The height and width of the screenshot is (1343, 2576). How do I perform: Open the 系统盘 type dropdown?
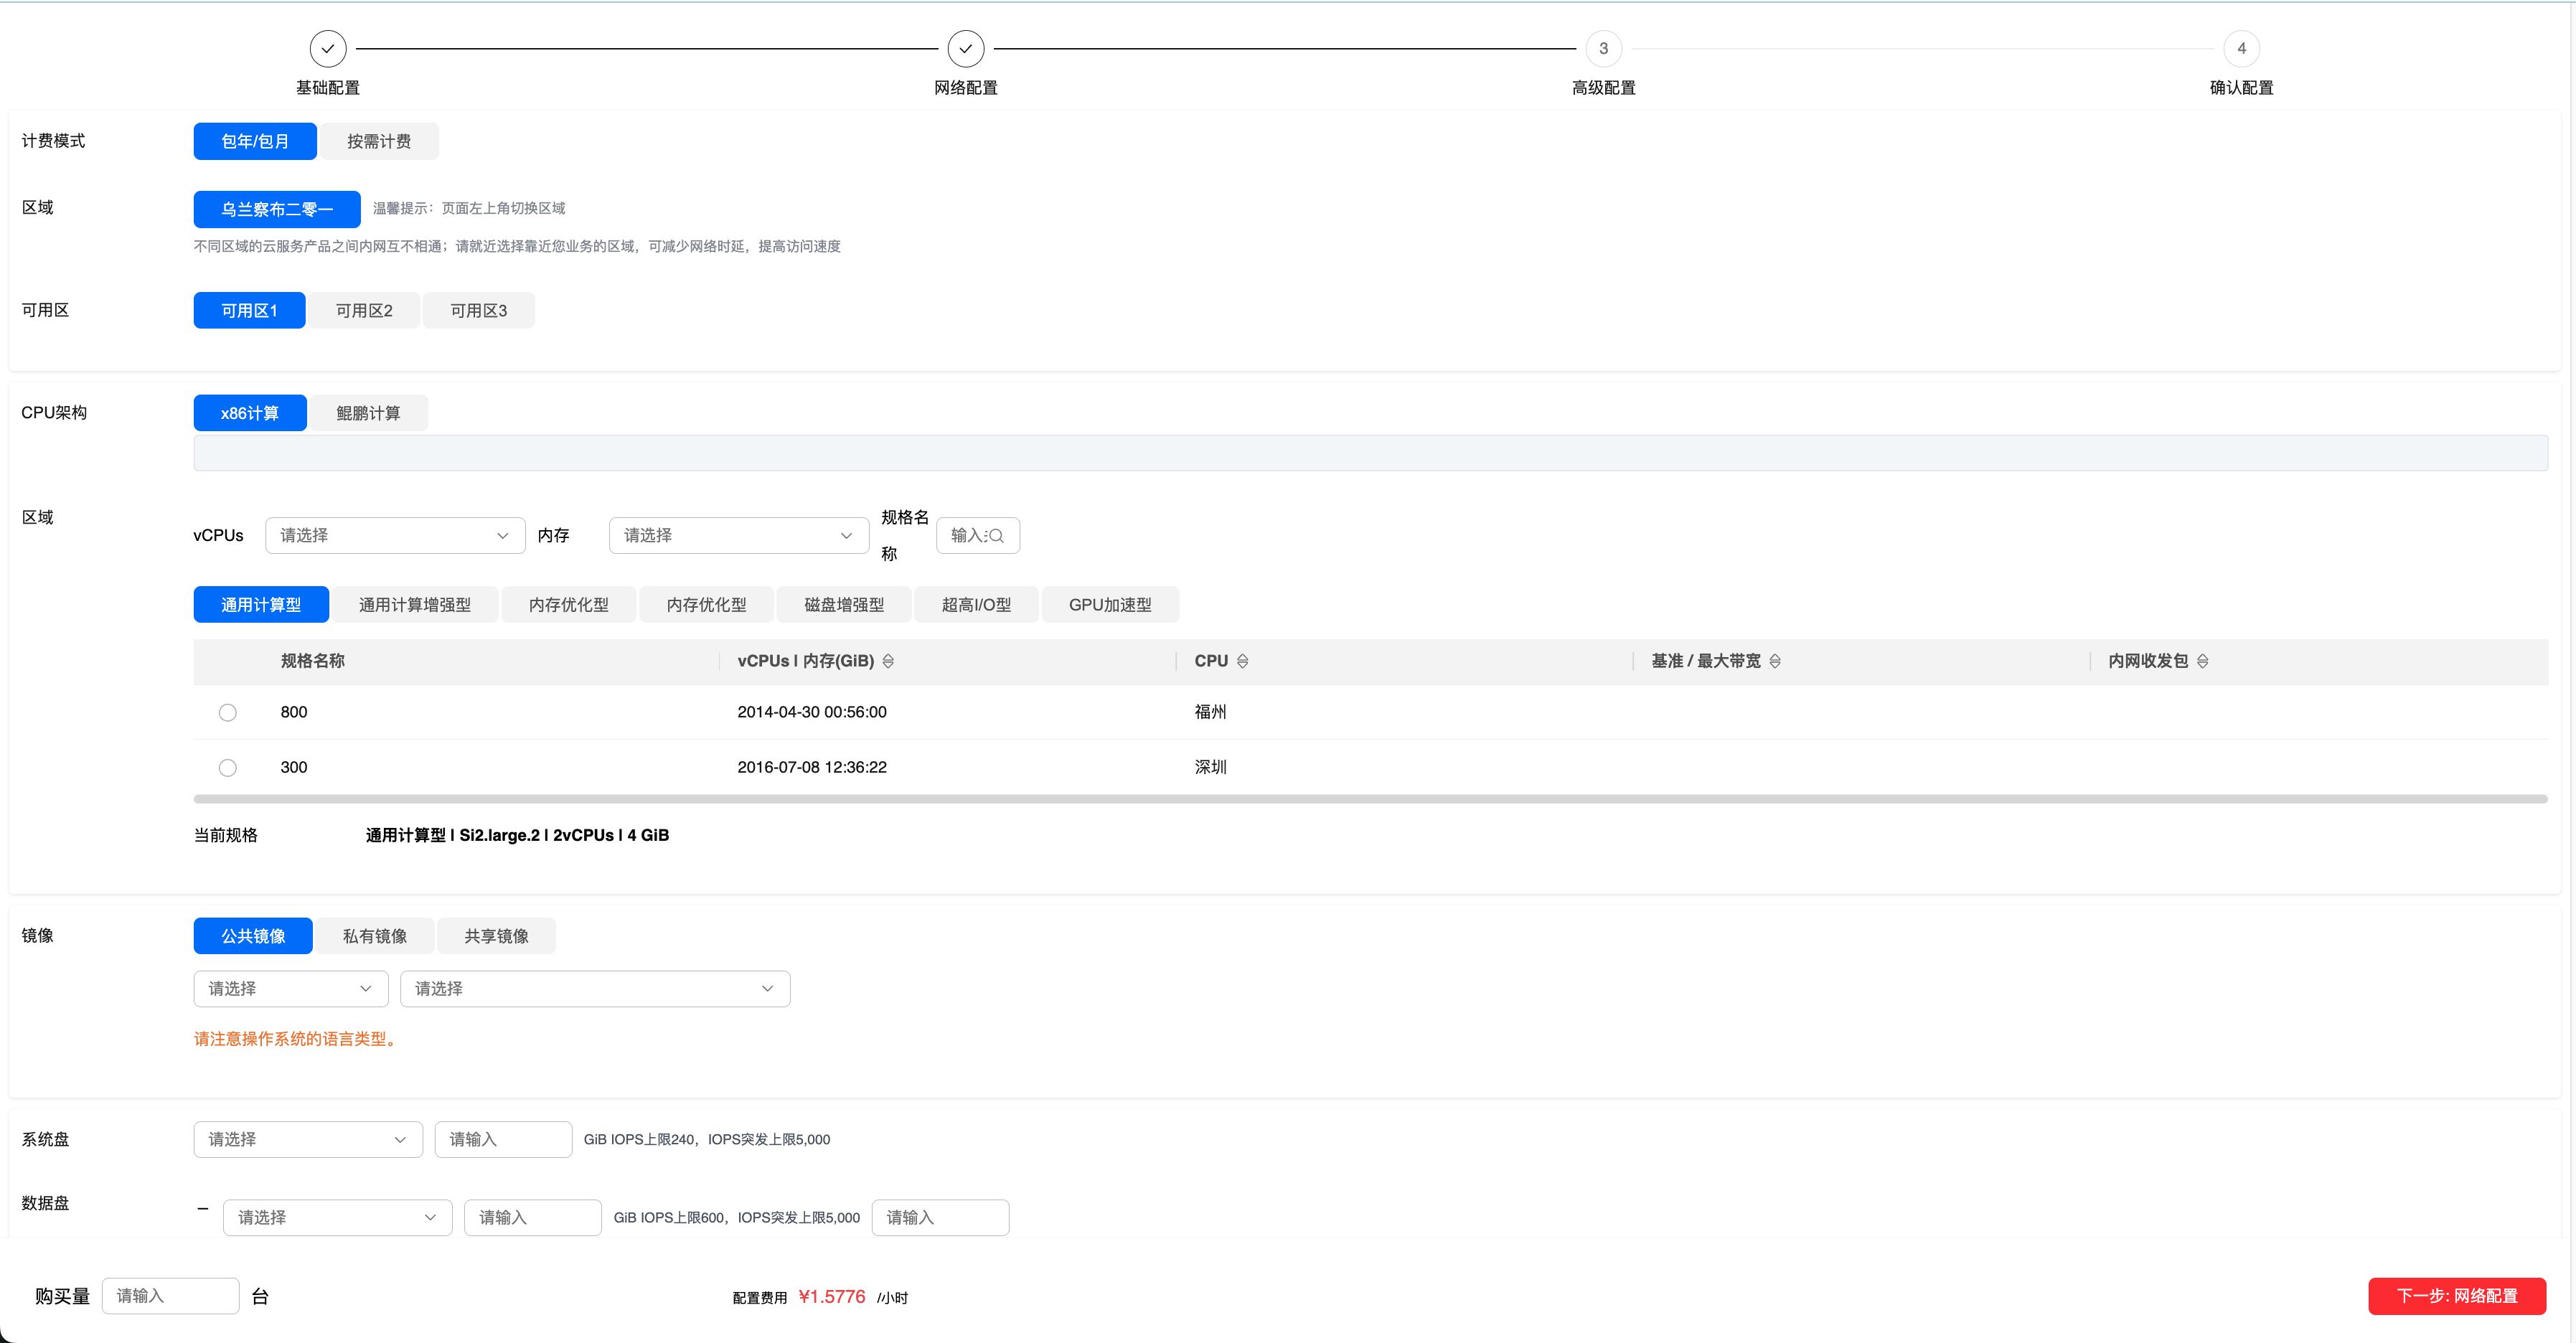pyautogui.click(x=307, y=1139)
